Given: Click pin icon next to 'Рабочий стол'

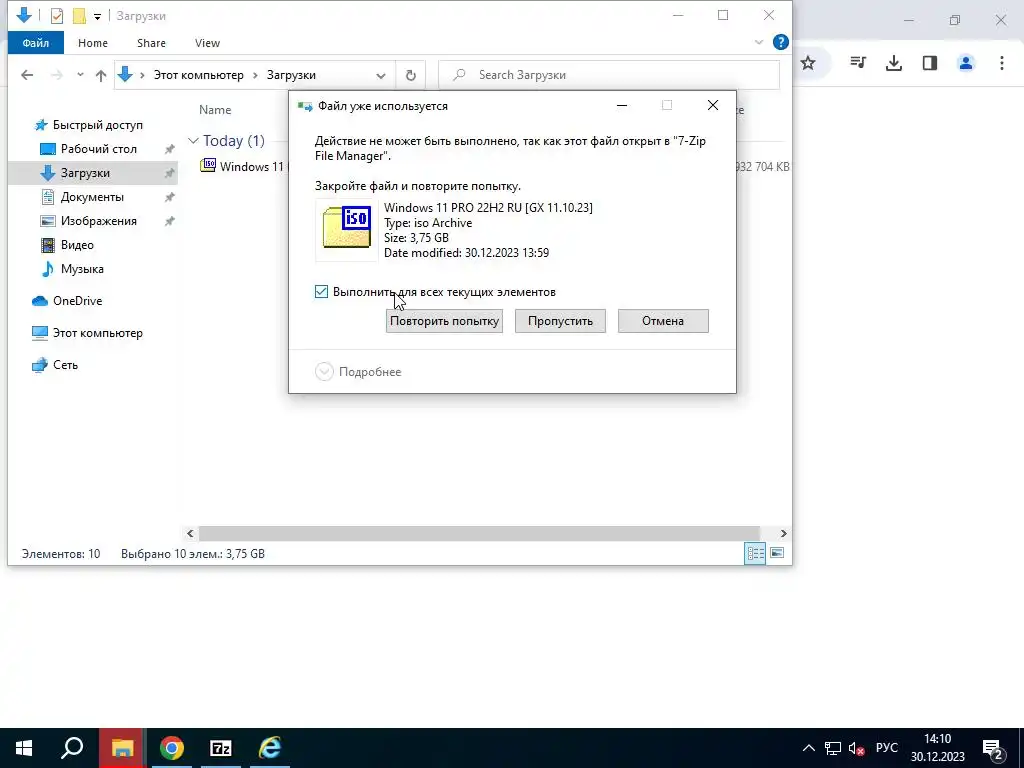Looking at the screenshot, I should [x=169, y=150].
